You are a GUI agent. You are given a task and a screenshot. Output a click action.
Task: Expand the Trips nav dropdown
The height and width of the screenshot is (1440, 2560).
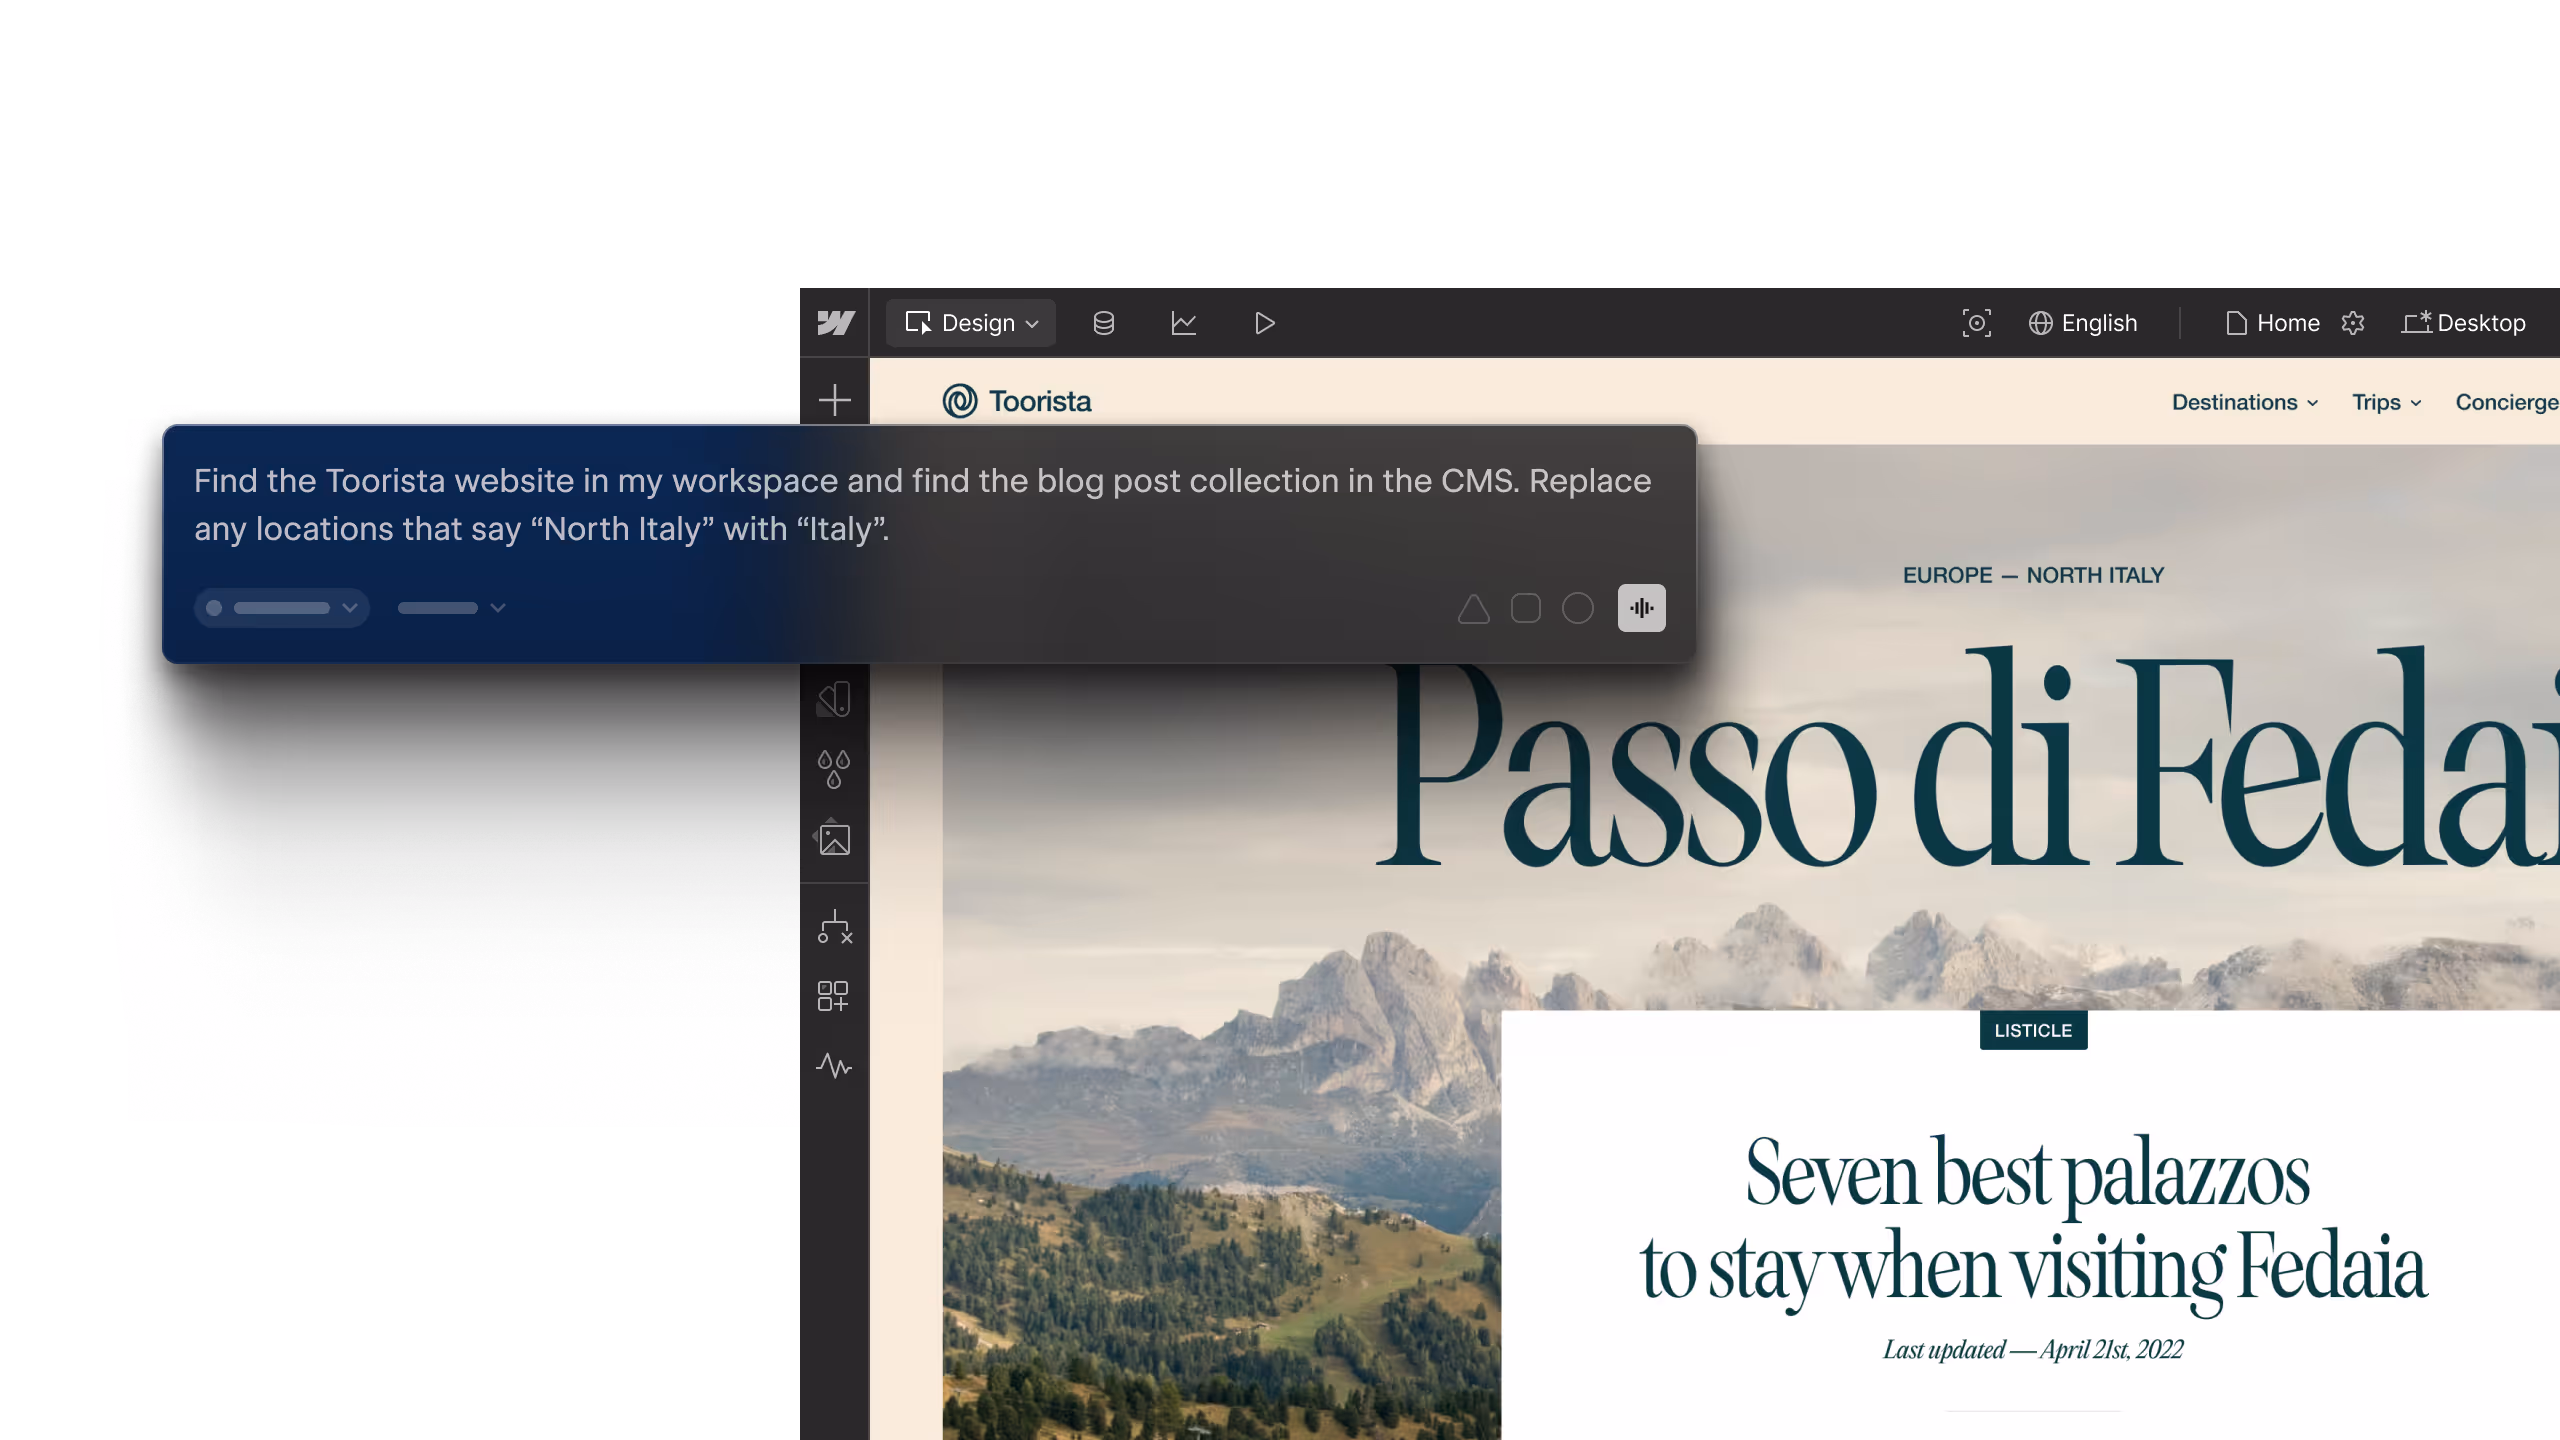2386,402
